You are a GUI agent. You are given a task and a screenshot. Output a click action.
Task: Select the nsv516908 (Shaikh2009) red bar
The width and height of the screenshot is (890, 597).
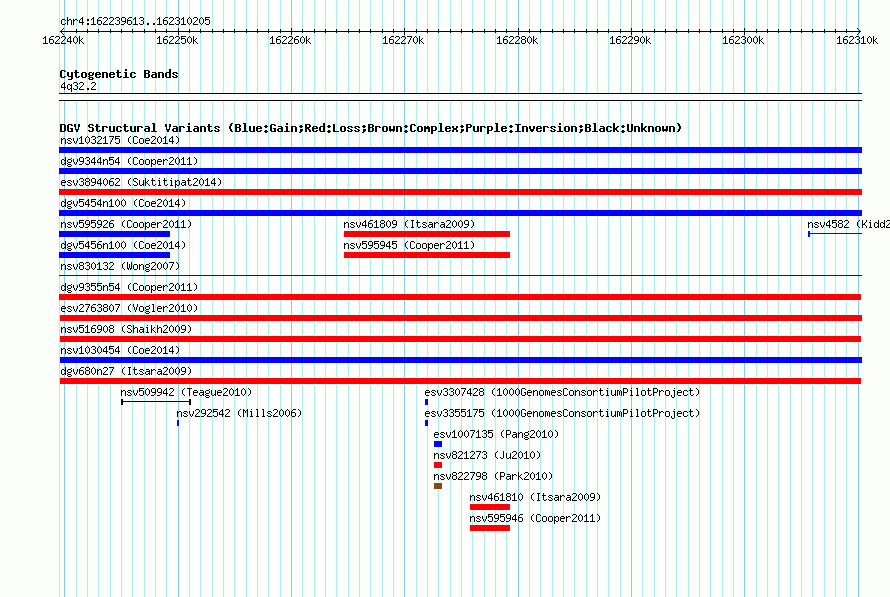tap(460, 339)
